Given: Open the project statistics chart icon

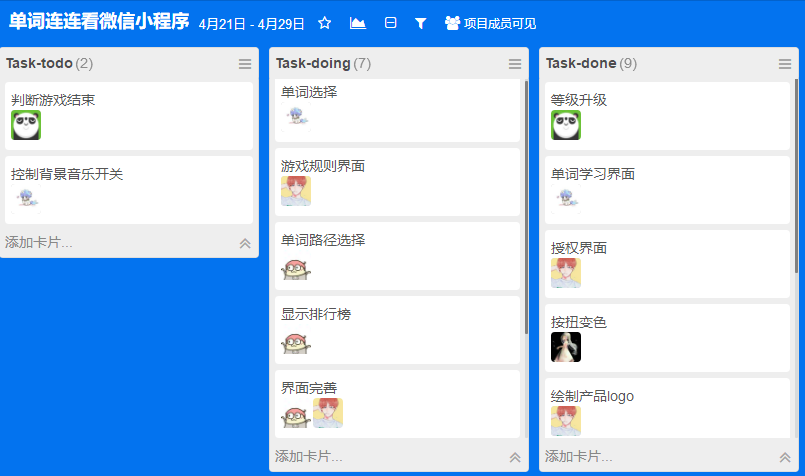Looking at the screenshot, I should pos(358,23).
